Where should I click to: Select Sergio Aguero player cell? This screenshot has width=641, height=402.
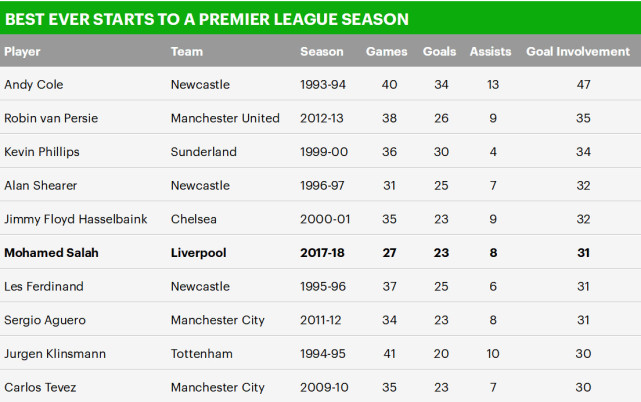[45, 320]
